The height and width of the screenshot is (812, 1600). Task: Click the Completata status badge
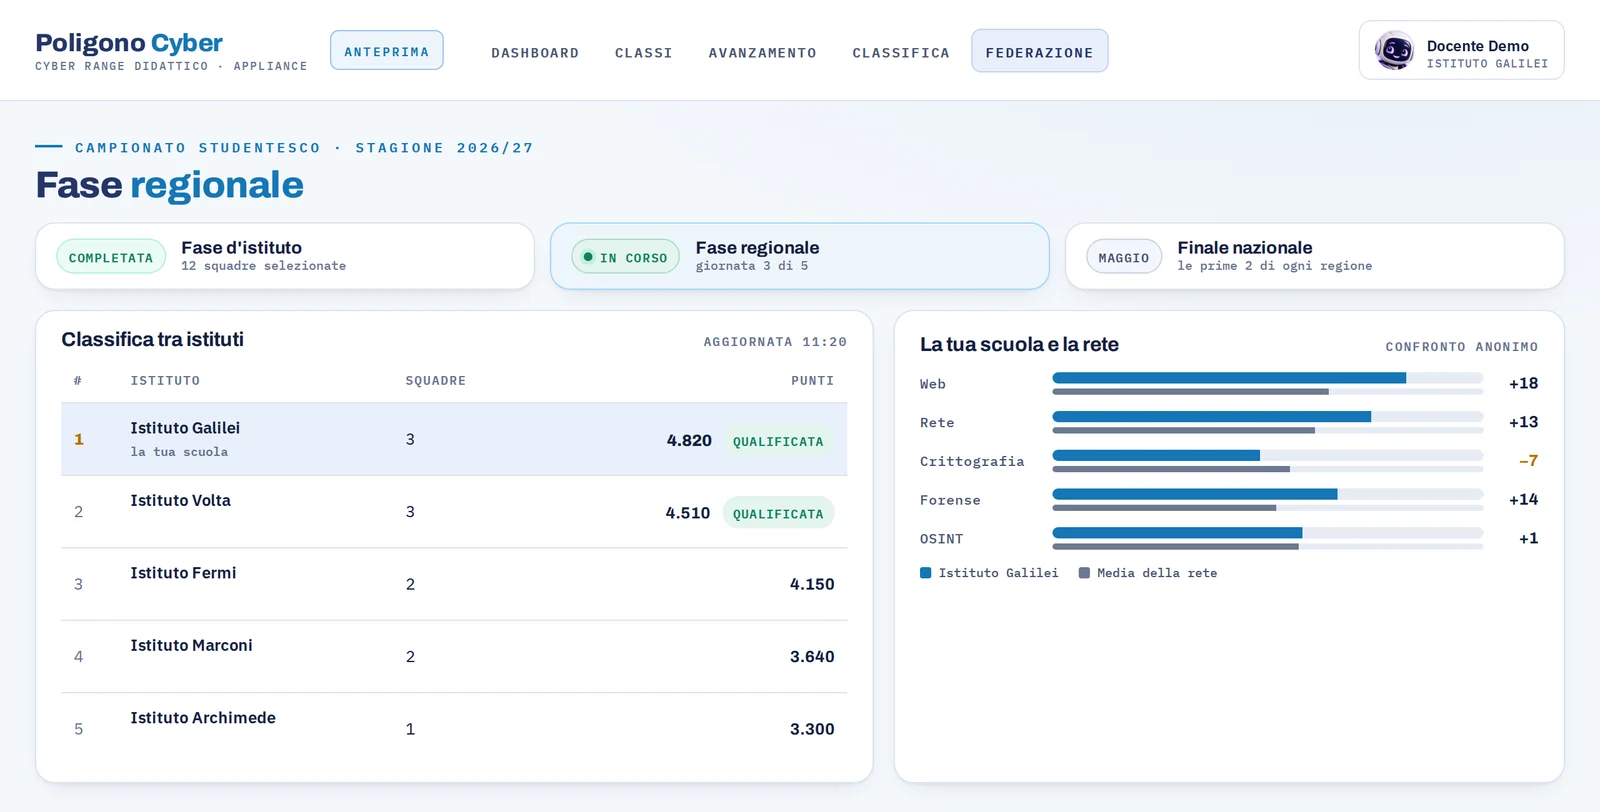(111, 257)
